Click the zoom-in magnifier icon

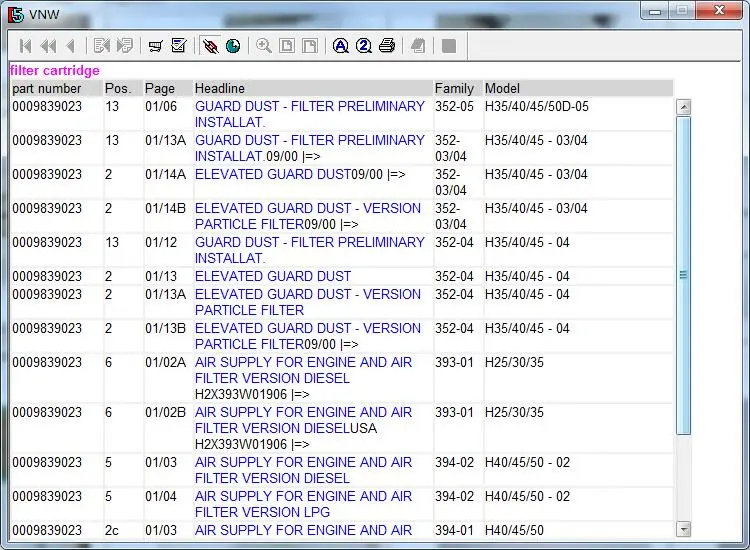[264, 46]
